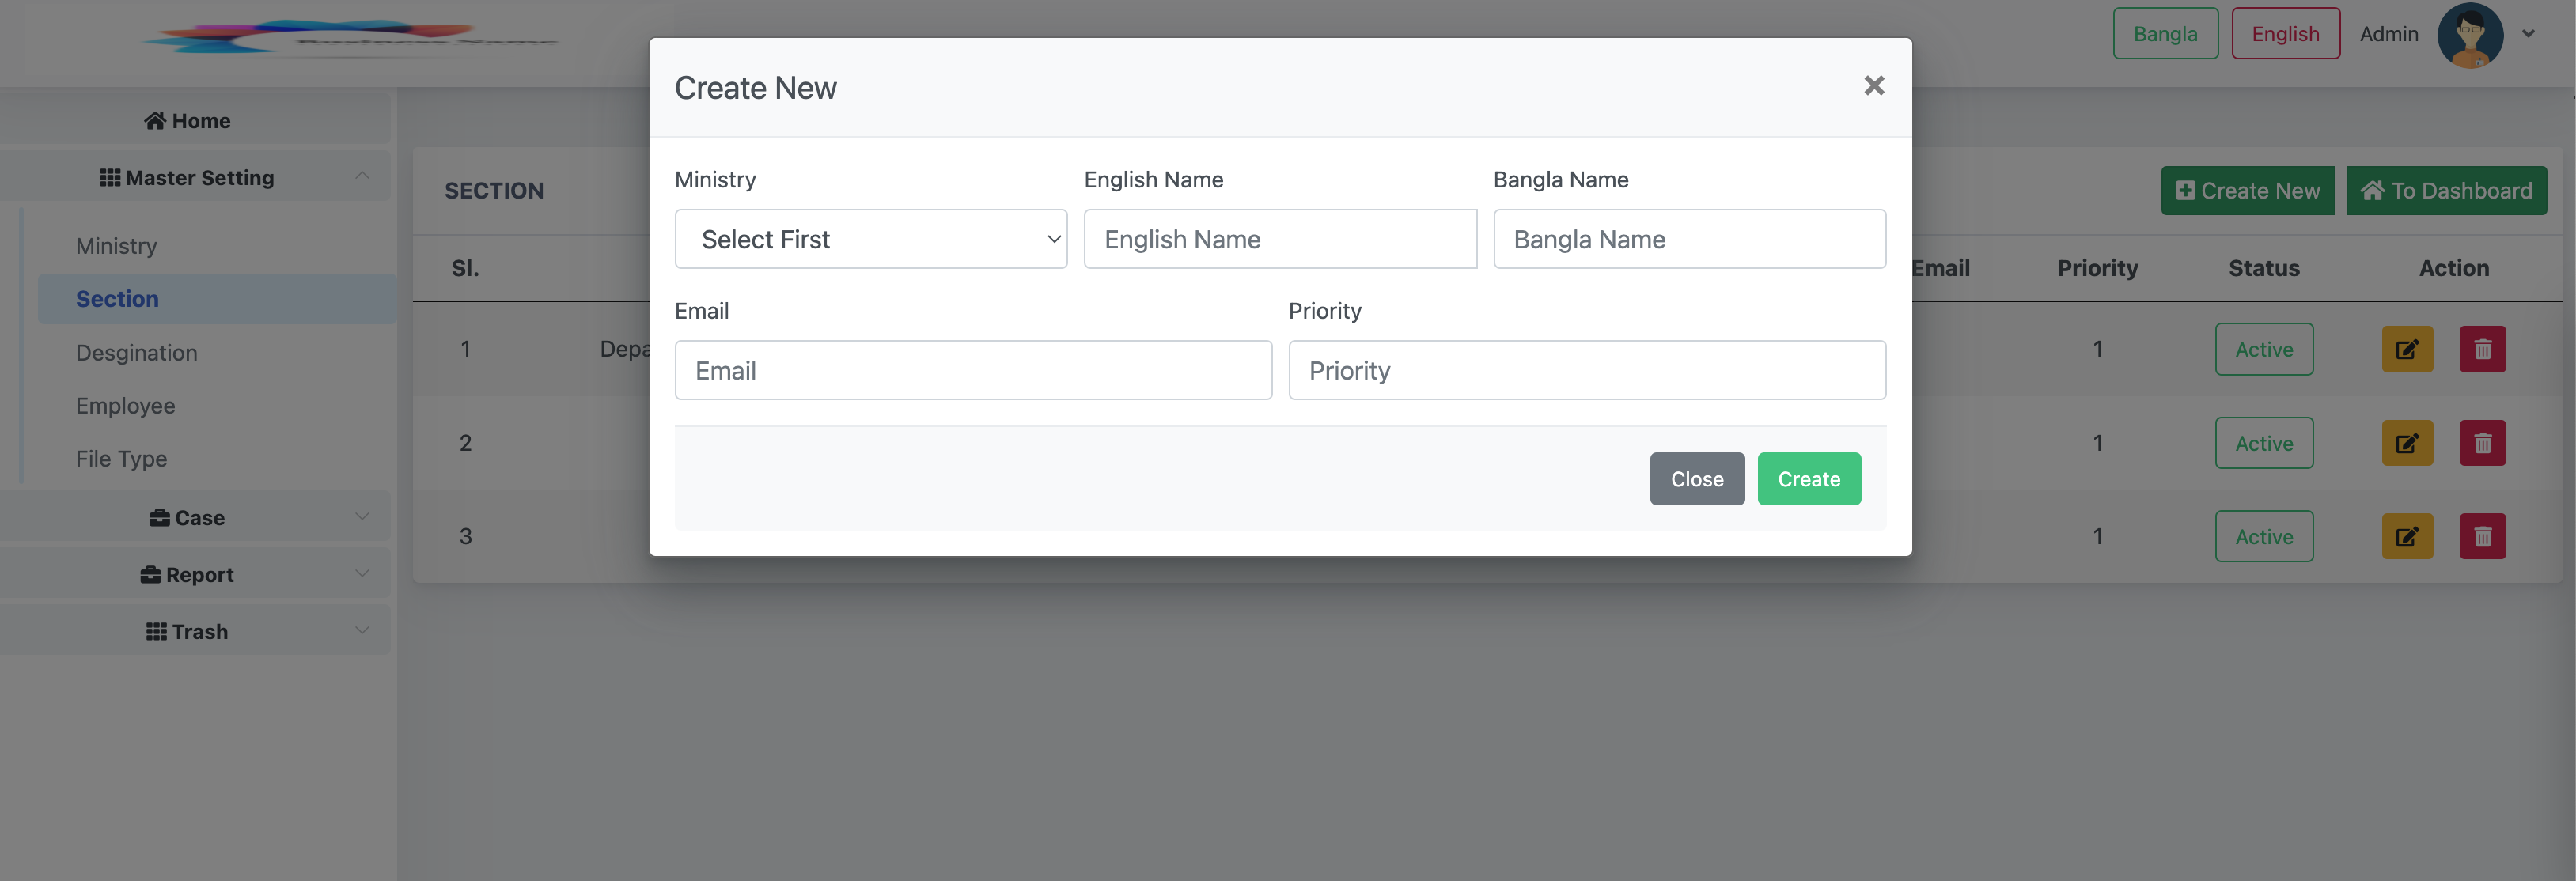Toggle the Active status in row 3
The height and width of the screenshot is (881, 2576).
click(x=2263, y=537)
